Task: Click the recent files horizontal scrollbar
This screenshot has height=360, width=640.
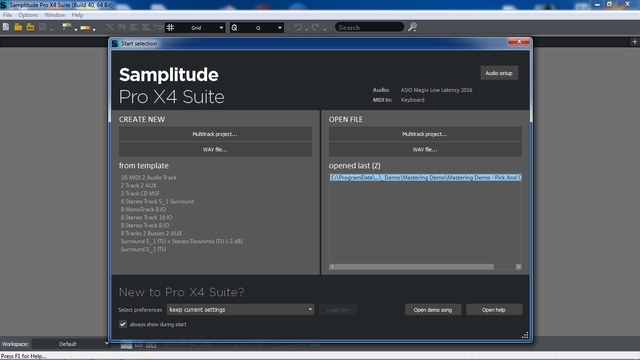Action: coord(414,267)
